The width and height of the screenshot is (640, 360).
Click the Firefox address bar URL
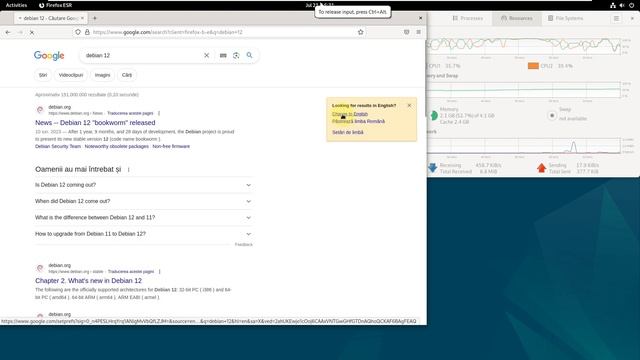[x=167, y=32]
